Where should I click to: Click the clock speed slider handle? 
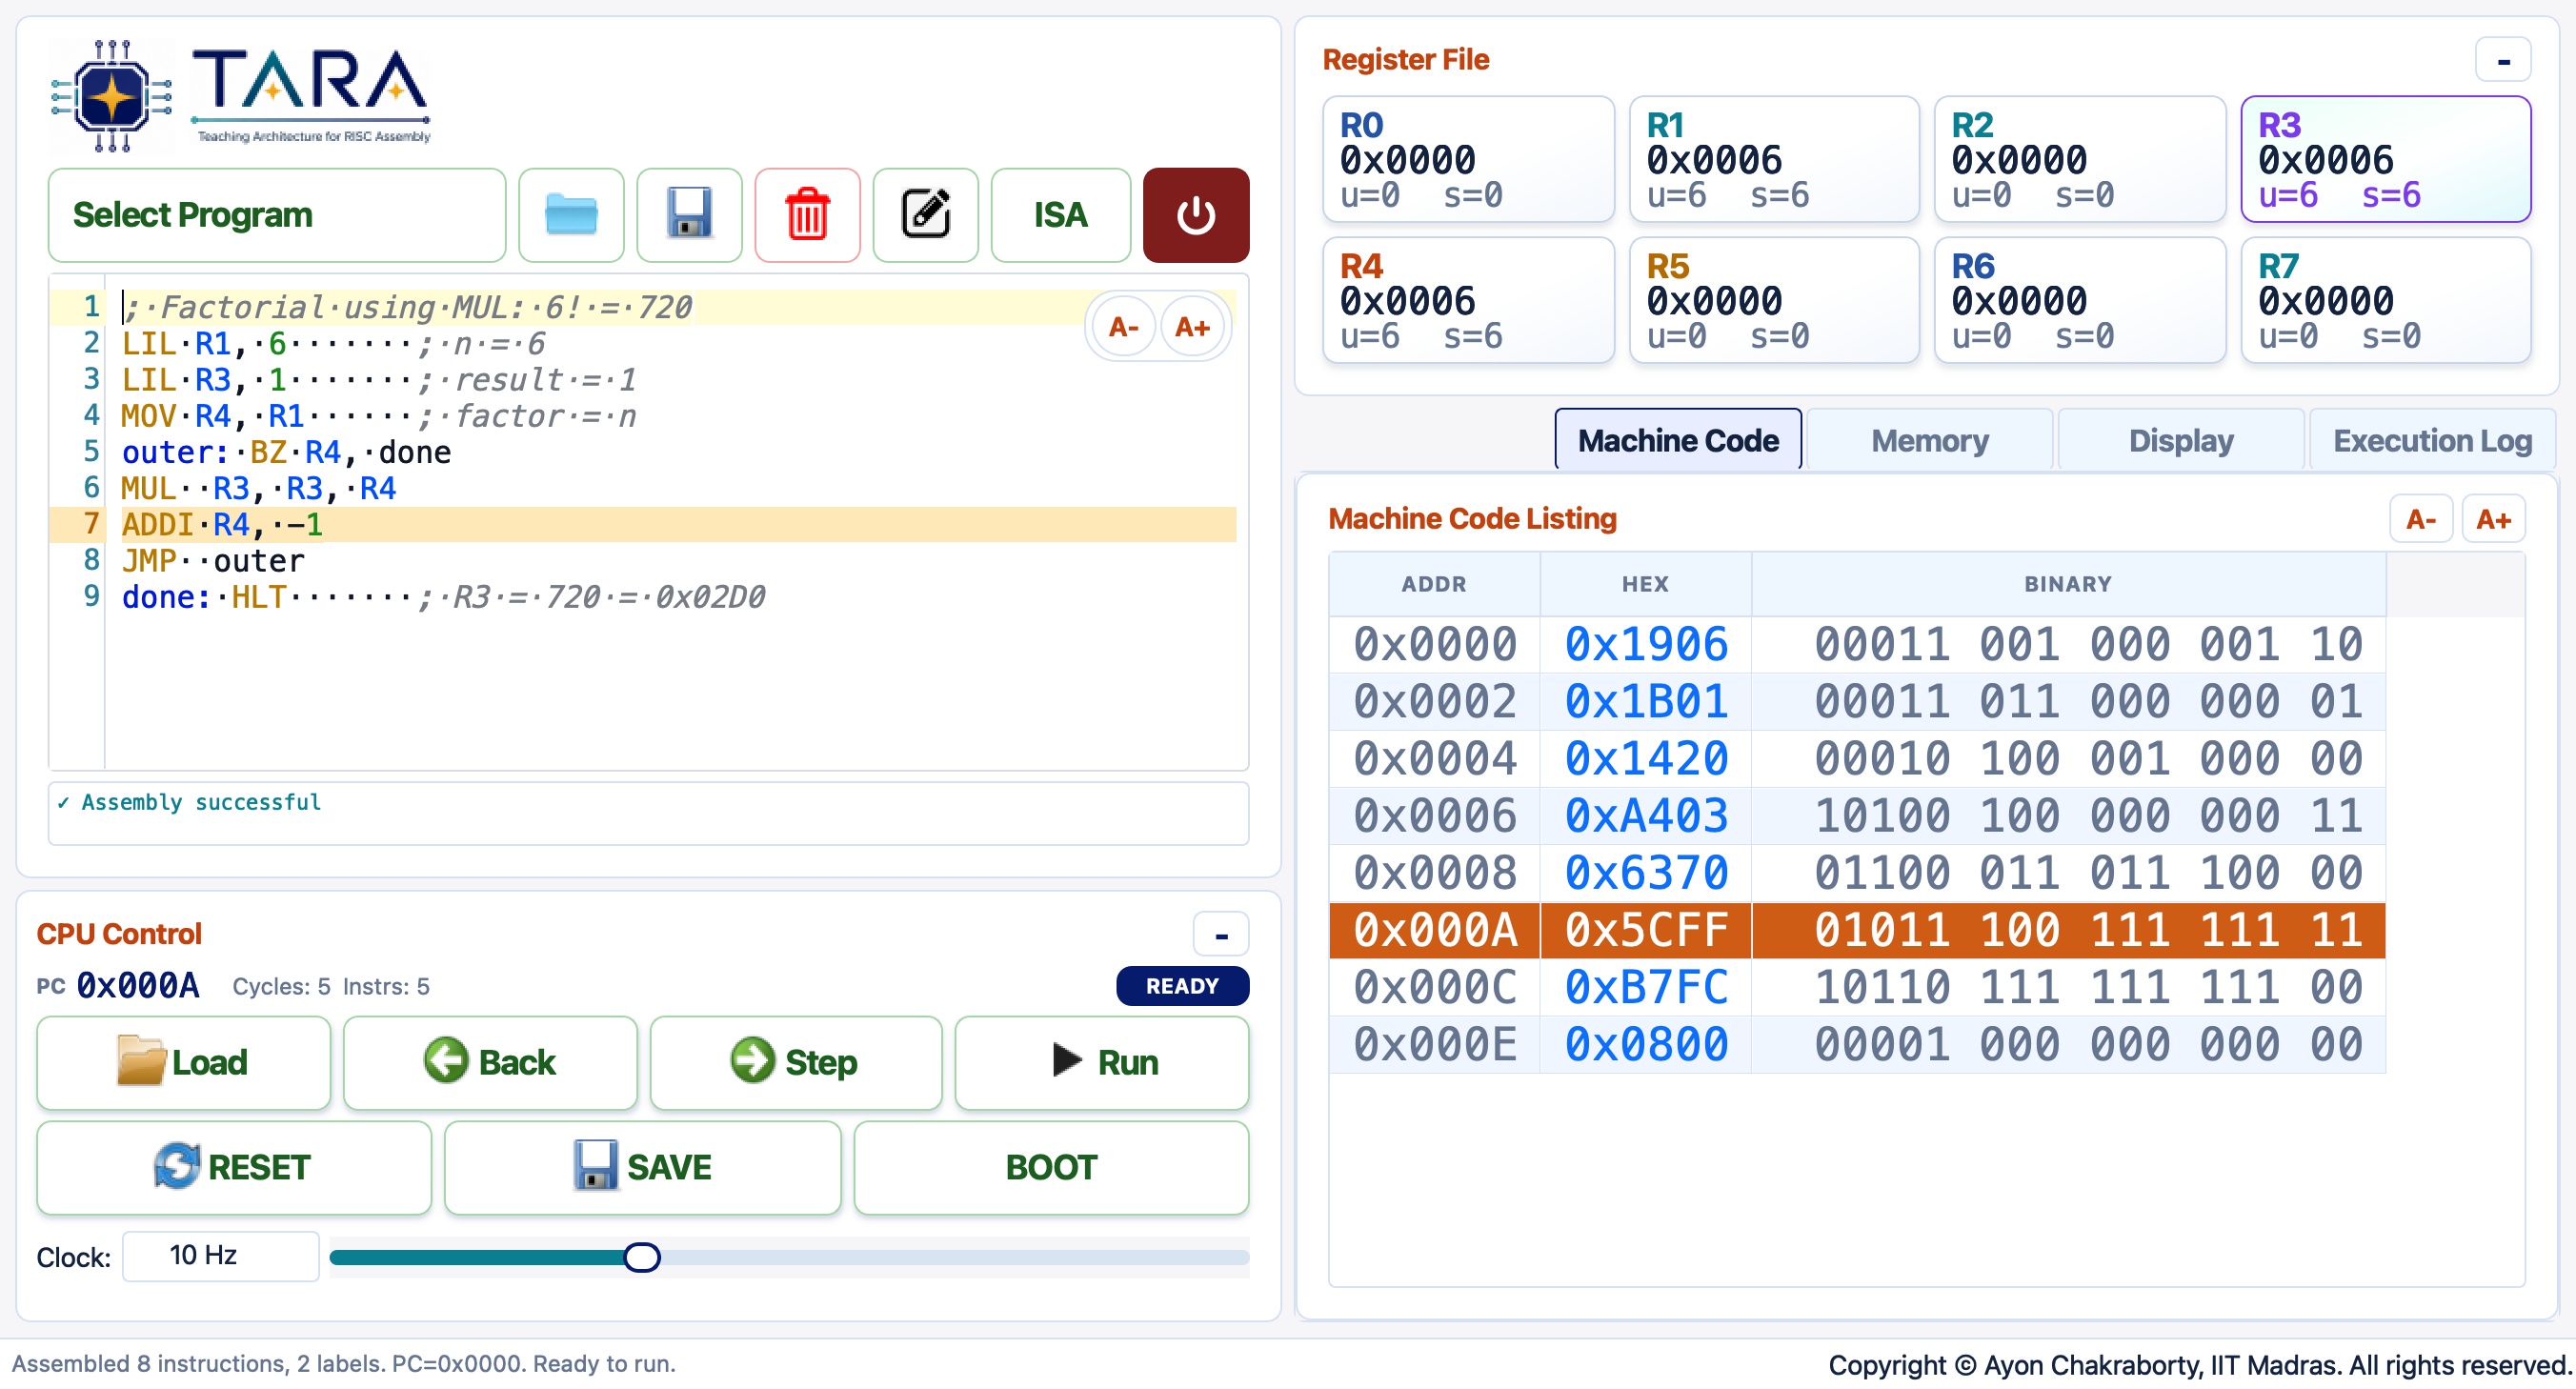coord(642,1257)
